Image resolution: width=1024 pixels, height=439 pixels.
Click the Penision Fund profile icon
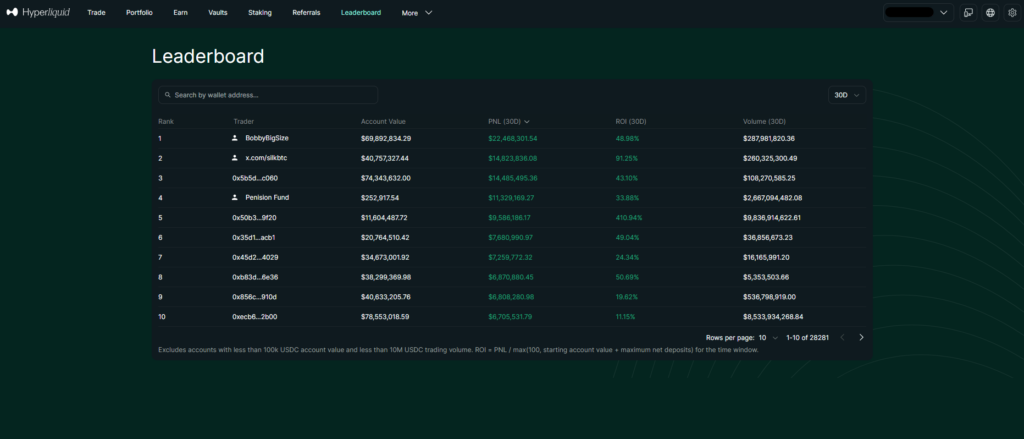(235, 197)
